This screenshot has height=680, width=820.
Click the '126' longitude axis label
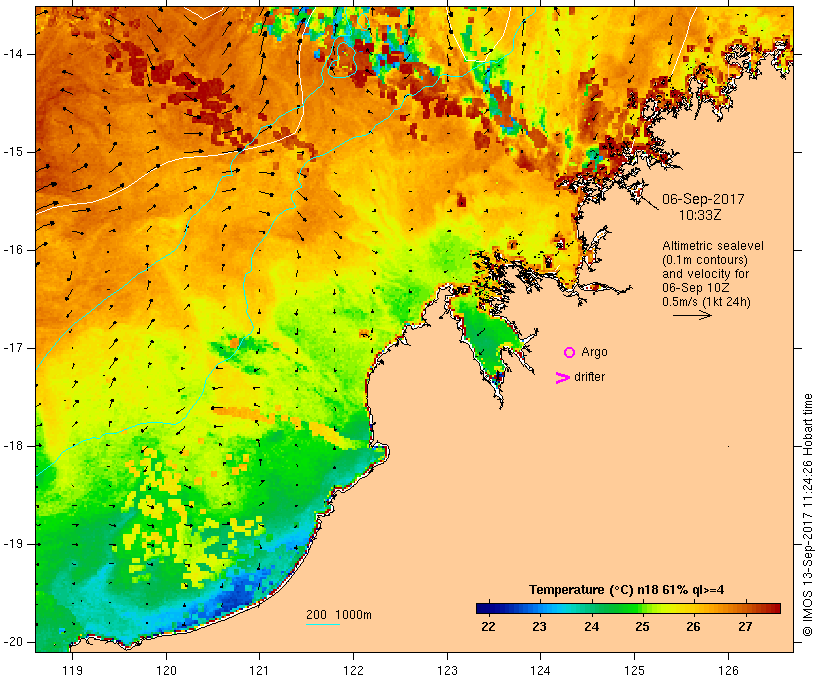728,671
